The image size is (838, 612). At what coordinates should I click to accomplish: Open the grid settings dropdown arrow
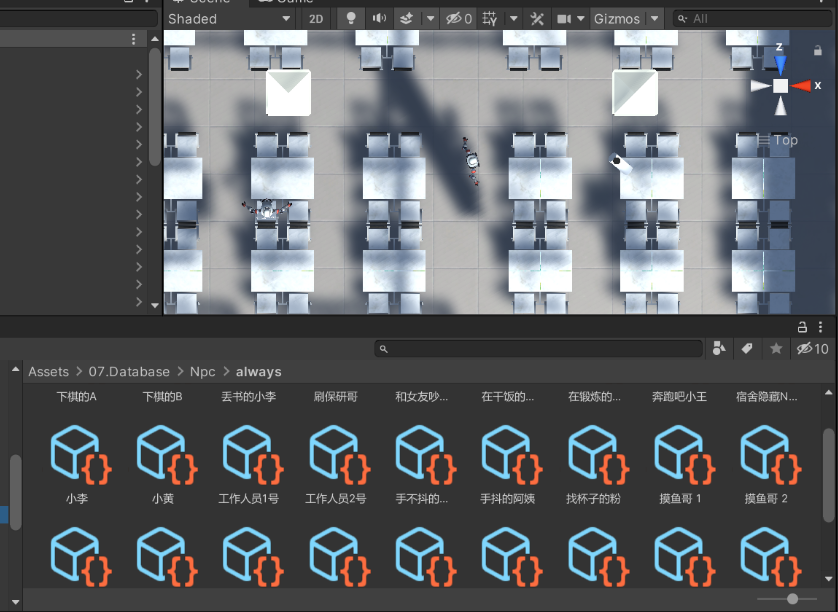(x=514, y=19)
